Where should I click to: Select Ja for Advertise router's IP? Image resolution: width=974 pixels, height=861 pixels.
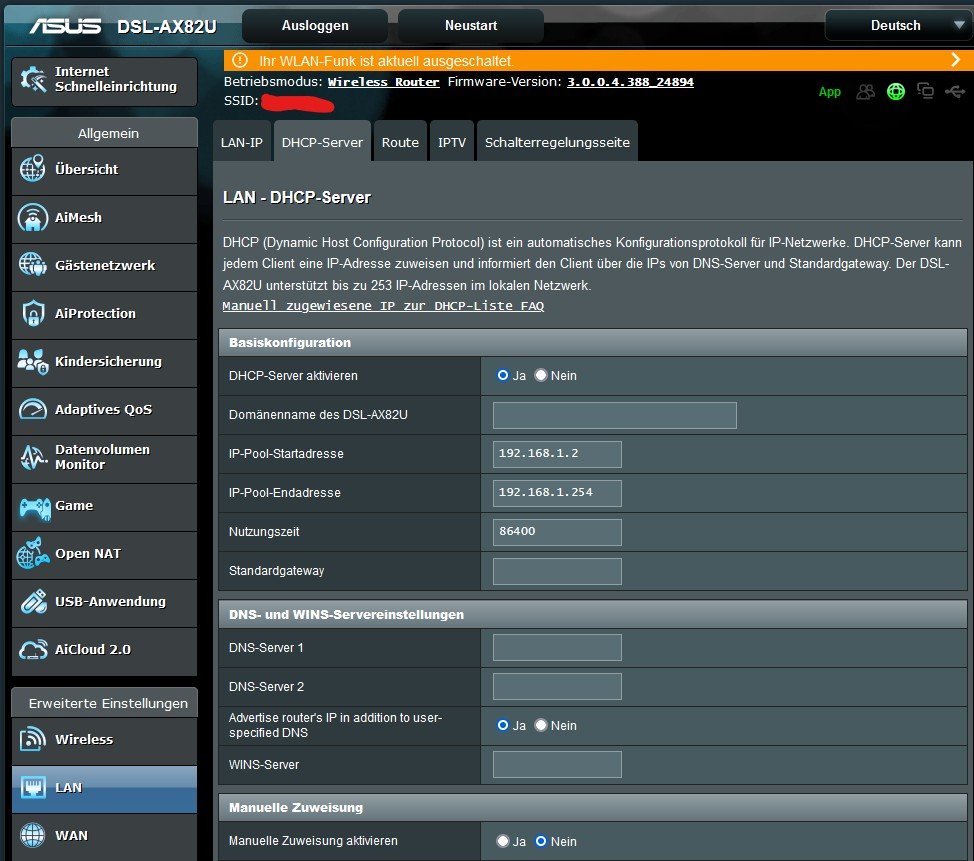[503, 725]
